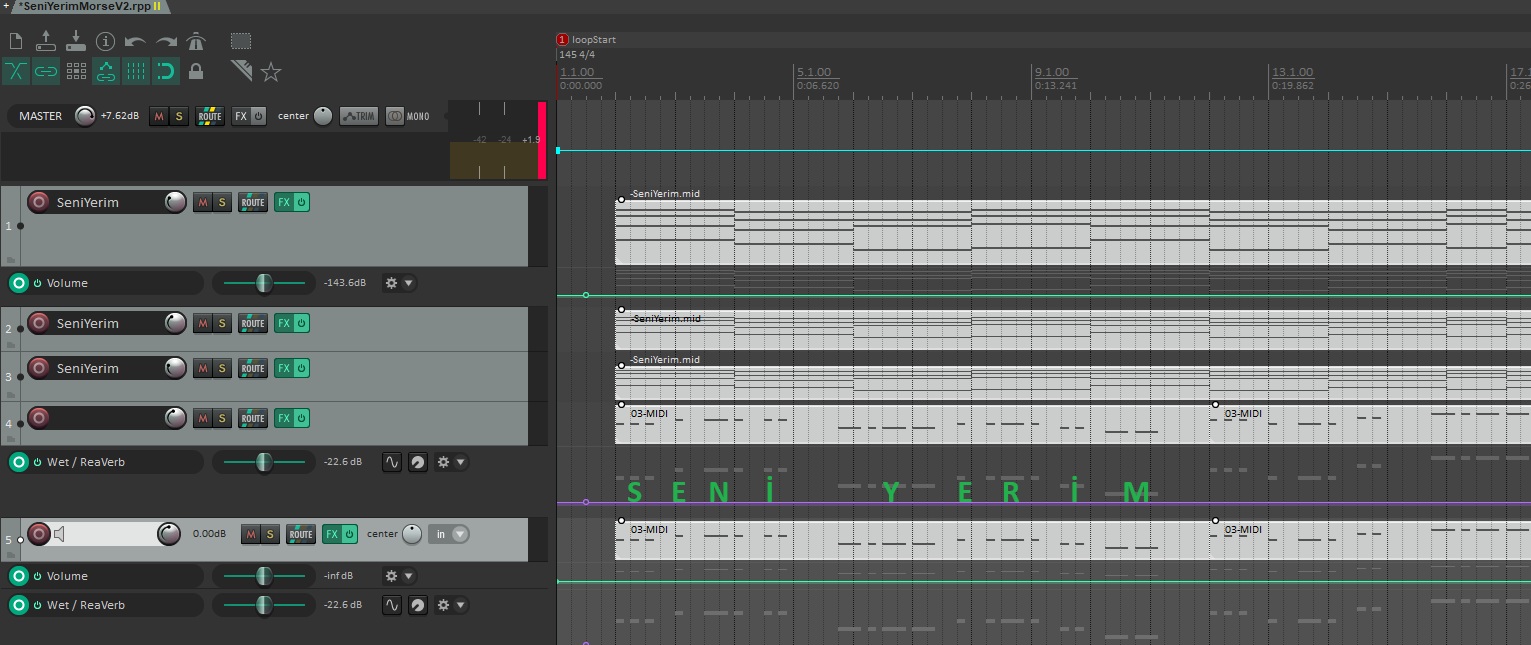Click the master TRIM automation button
The width and height of the screenshot is (1531, 645).
pos(359,117)
